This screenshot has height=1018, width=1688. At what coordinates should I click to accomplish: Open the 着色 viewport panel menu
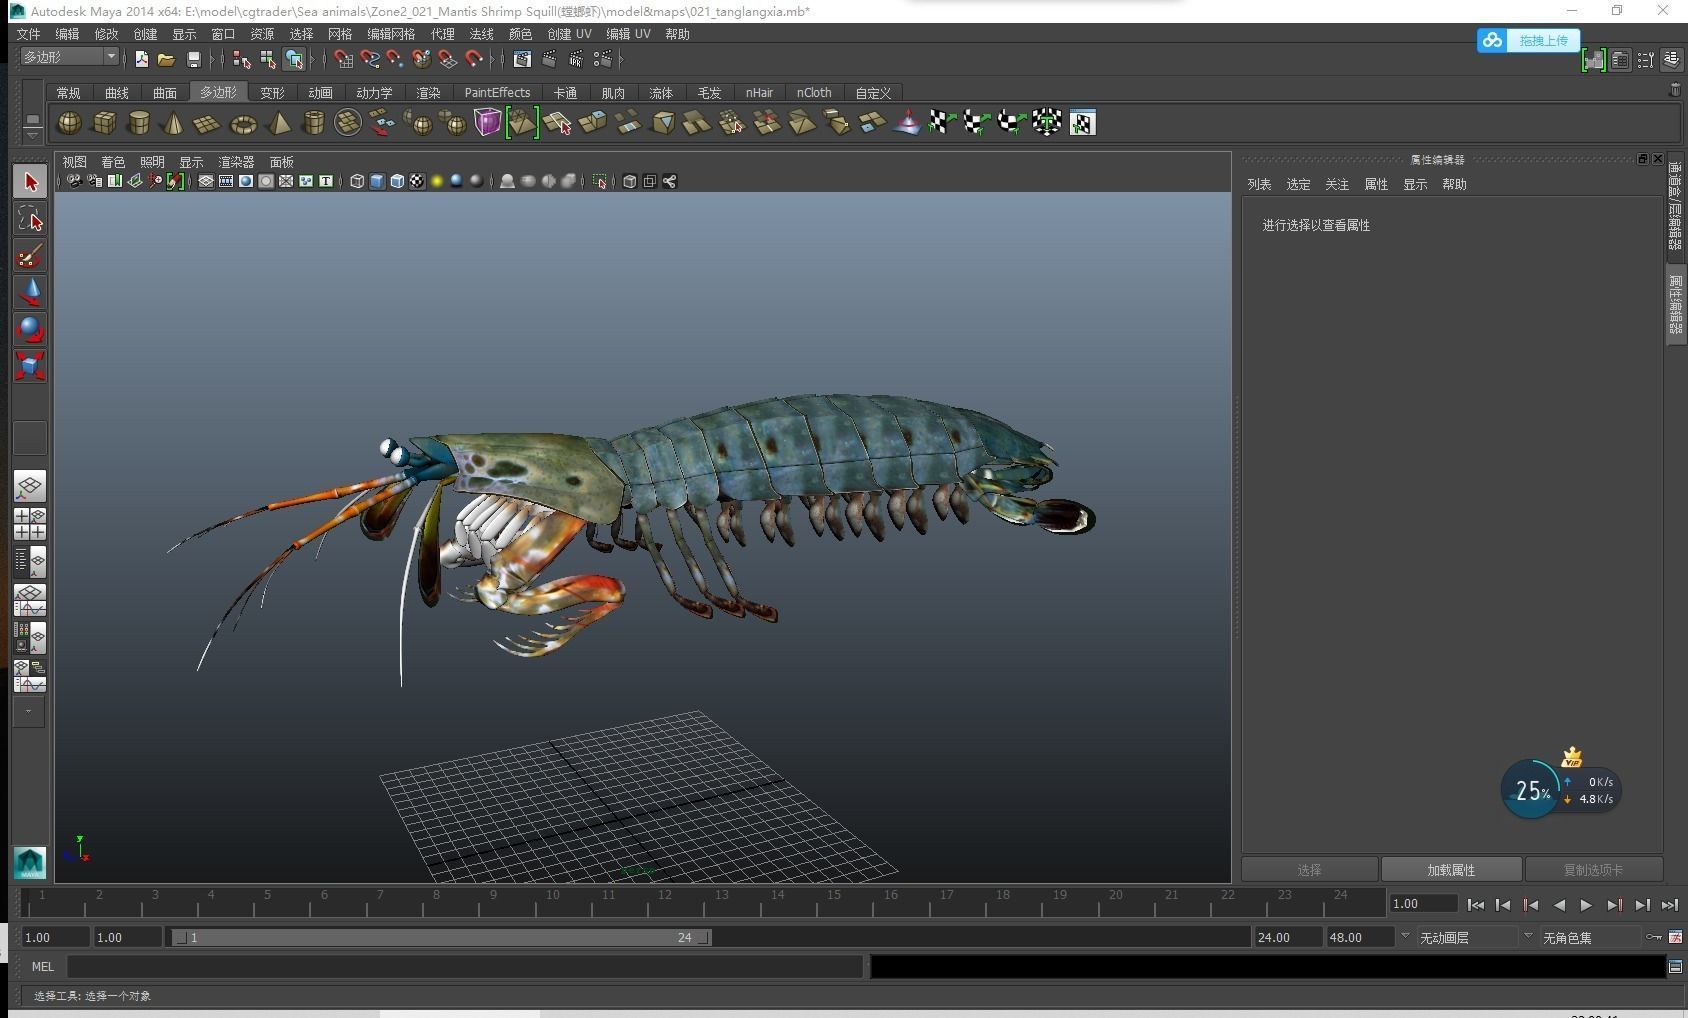[x=112, y=162]
